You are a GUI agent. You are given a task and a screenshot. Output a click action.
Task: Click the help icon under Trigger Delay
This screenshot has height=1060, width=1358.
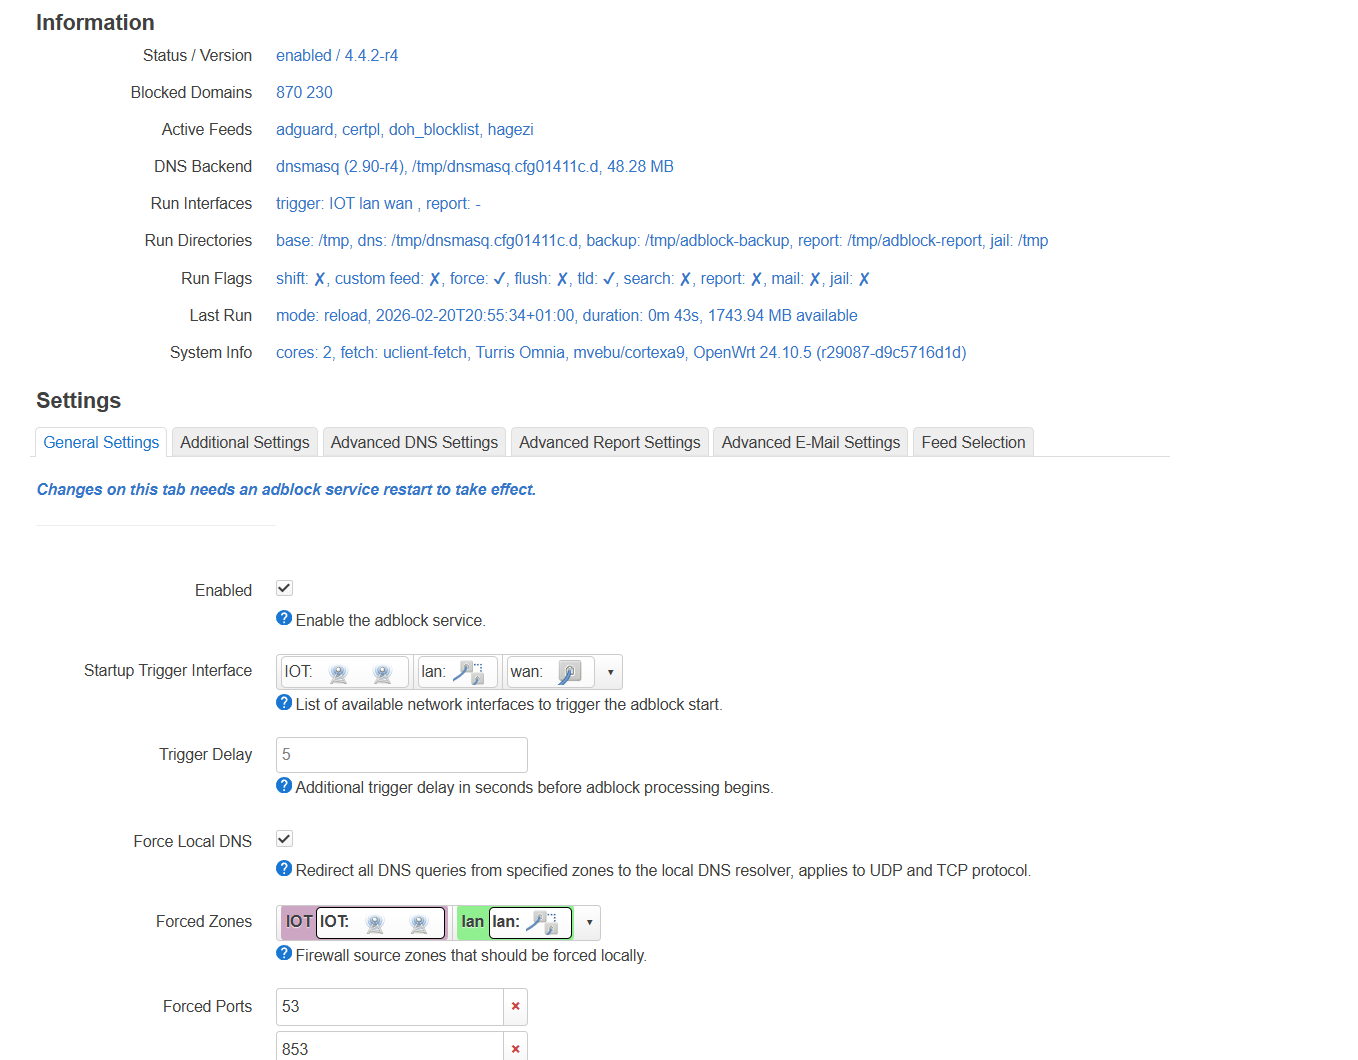(284, 786)
